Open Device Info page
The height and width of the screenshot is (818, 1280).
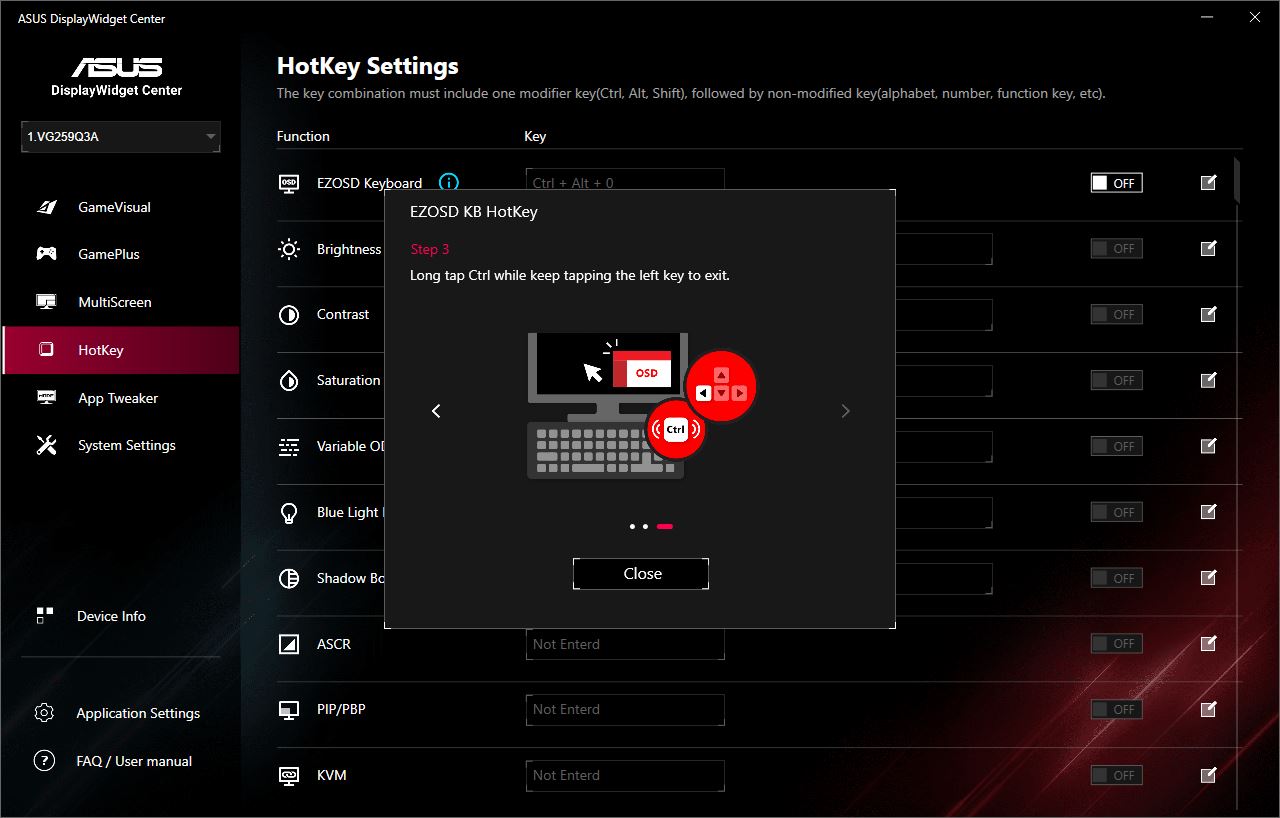coord(111,616)
